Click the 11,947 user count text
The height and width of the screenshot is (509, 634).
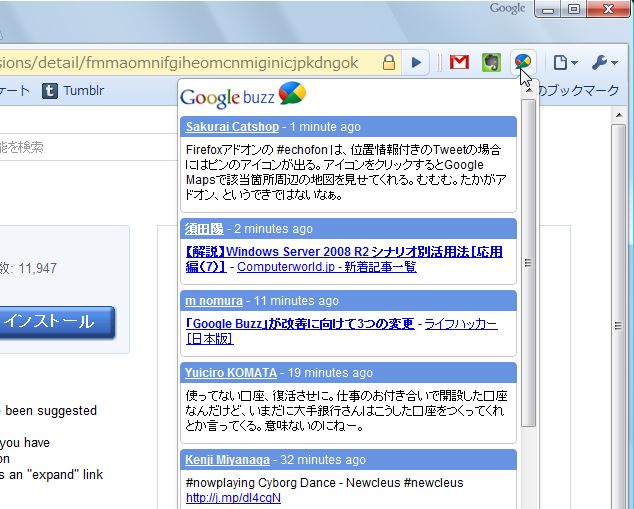[38, 268]
